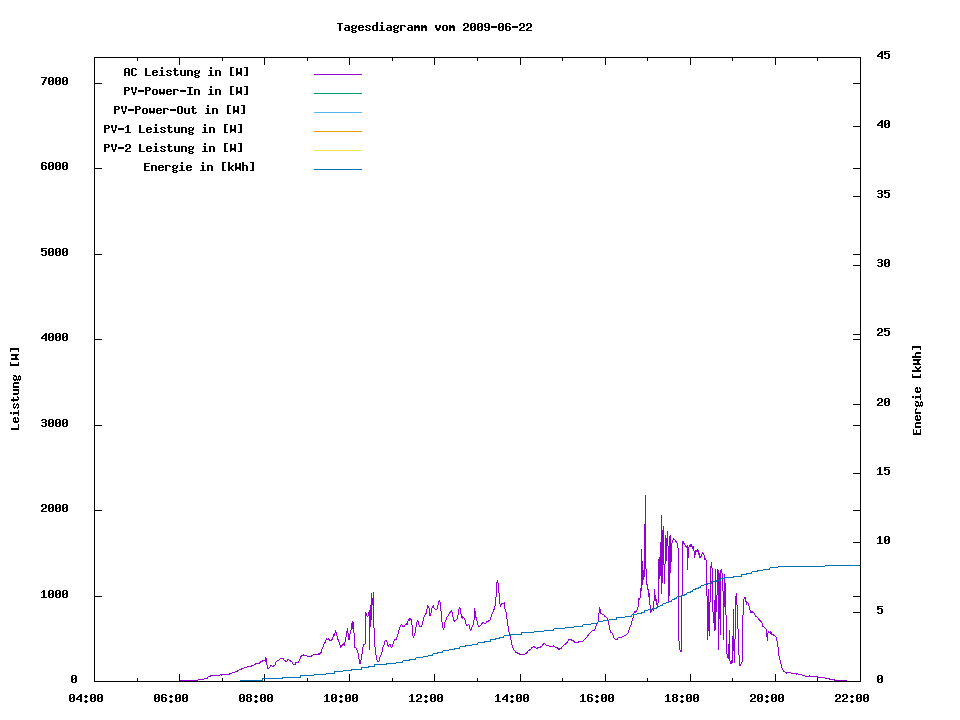Click the Energie in [kWh] legend label

[x=199, y=167]
